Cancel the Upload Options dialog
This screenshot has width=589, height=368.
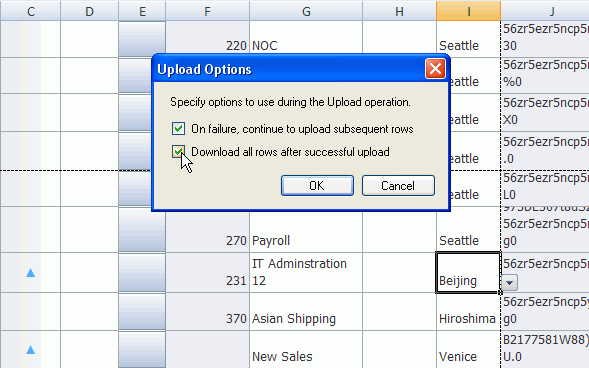pos(398,186)
